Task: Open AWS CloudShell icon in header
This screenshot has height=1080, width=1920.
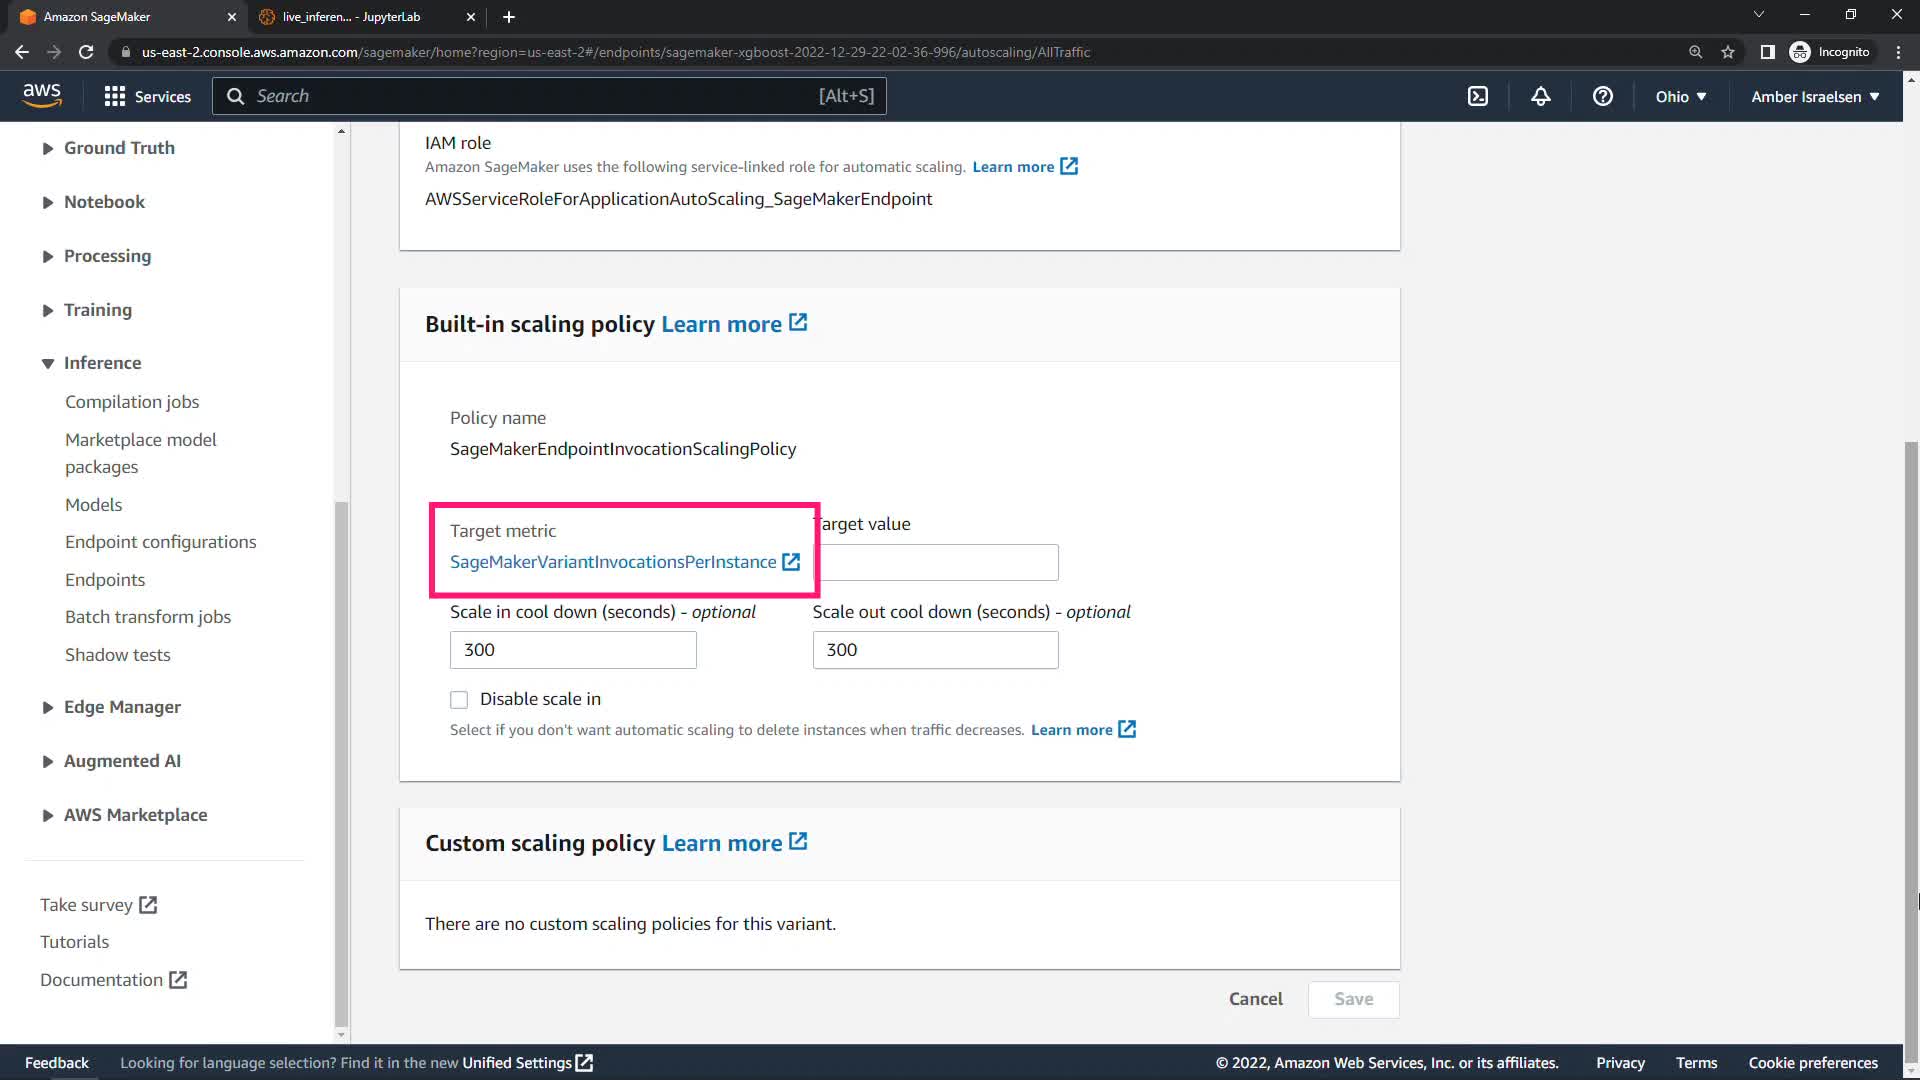Action: pos(1478,96)
